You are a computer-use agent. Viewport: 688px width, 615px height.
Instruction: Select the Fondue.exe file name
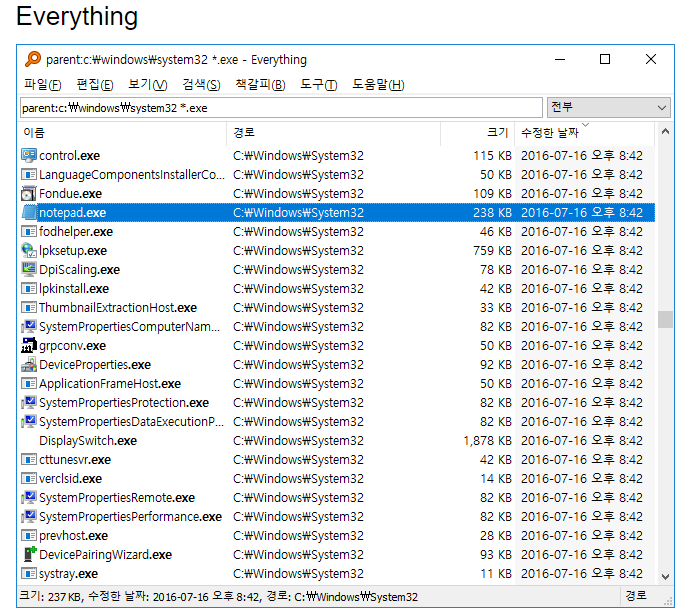tap(70, 193)
